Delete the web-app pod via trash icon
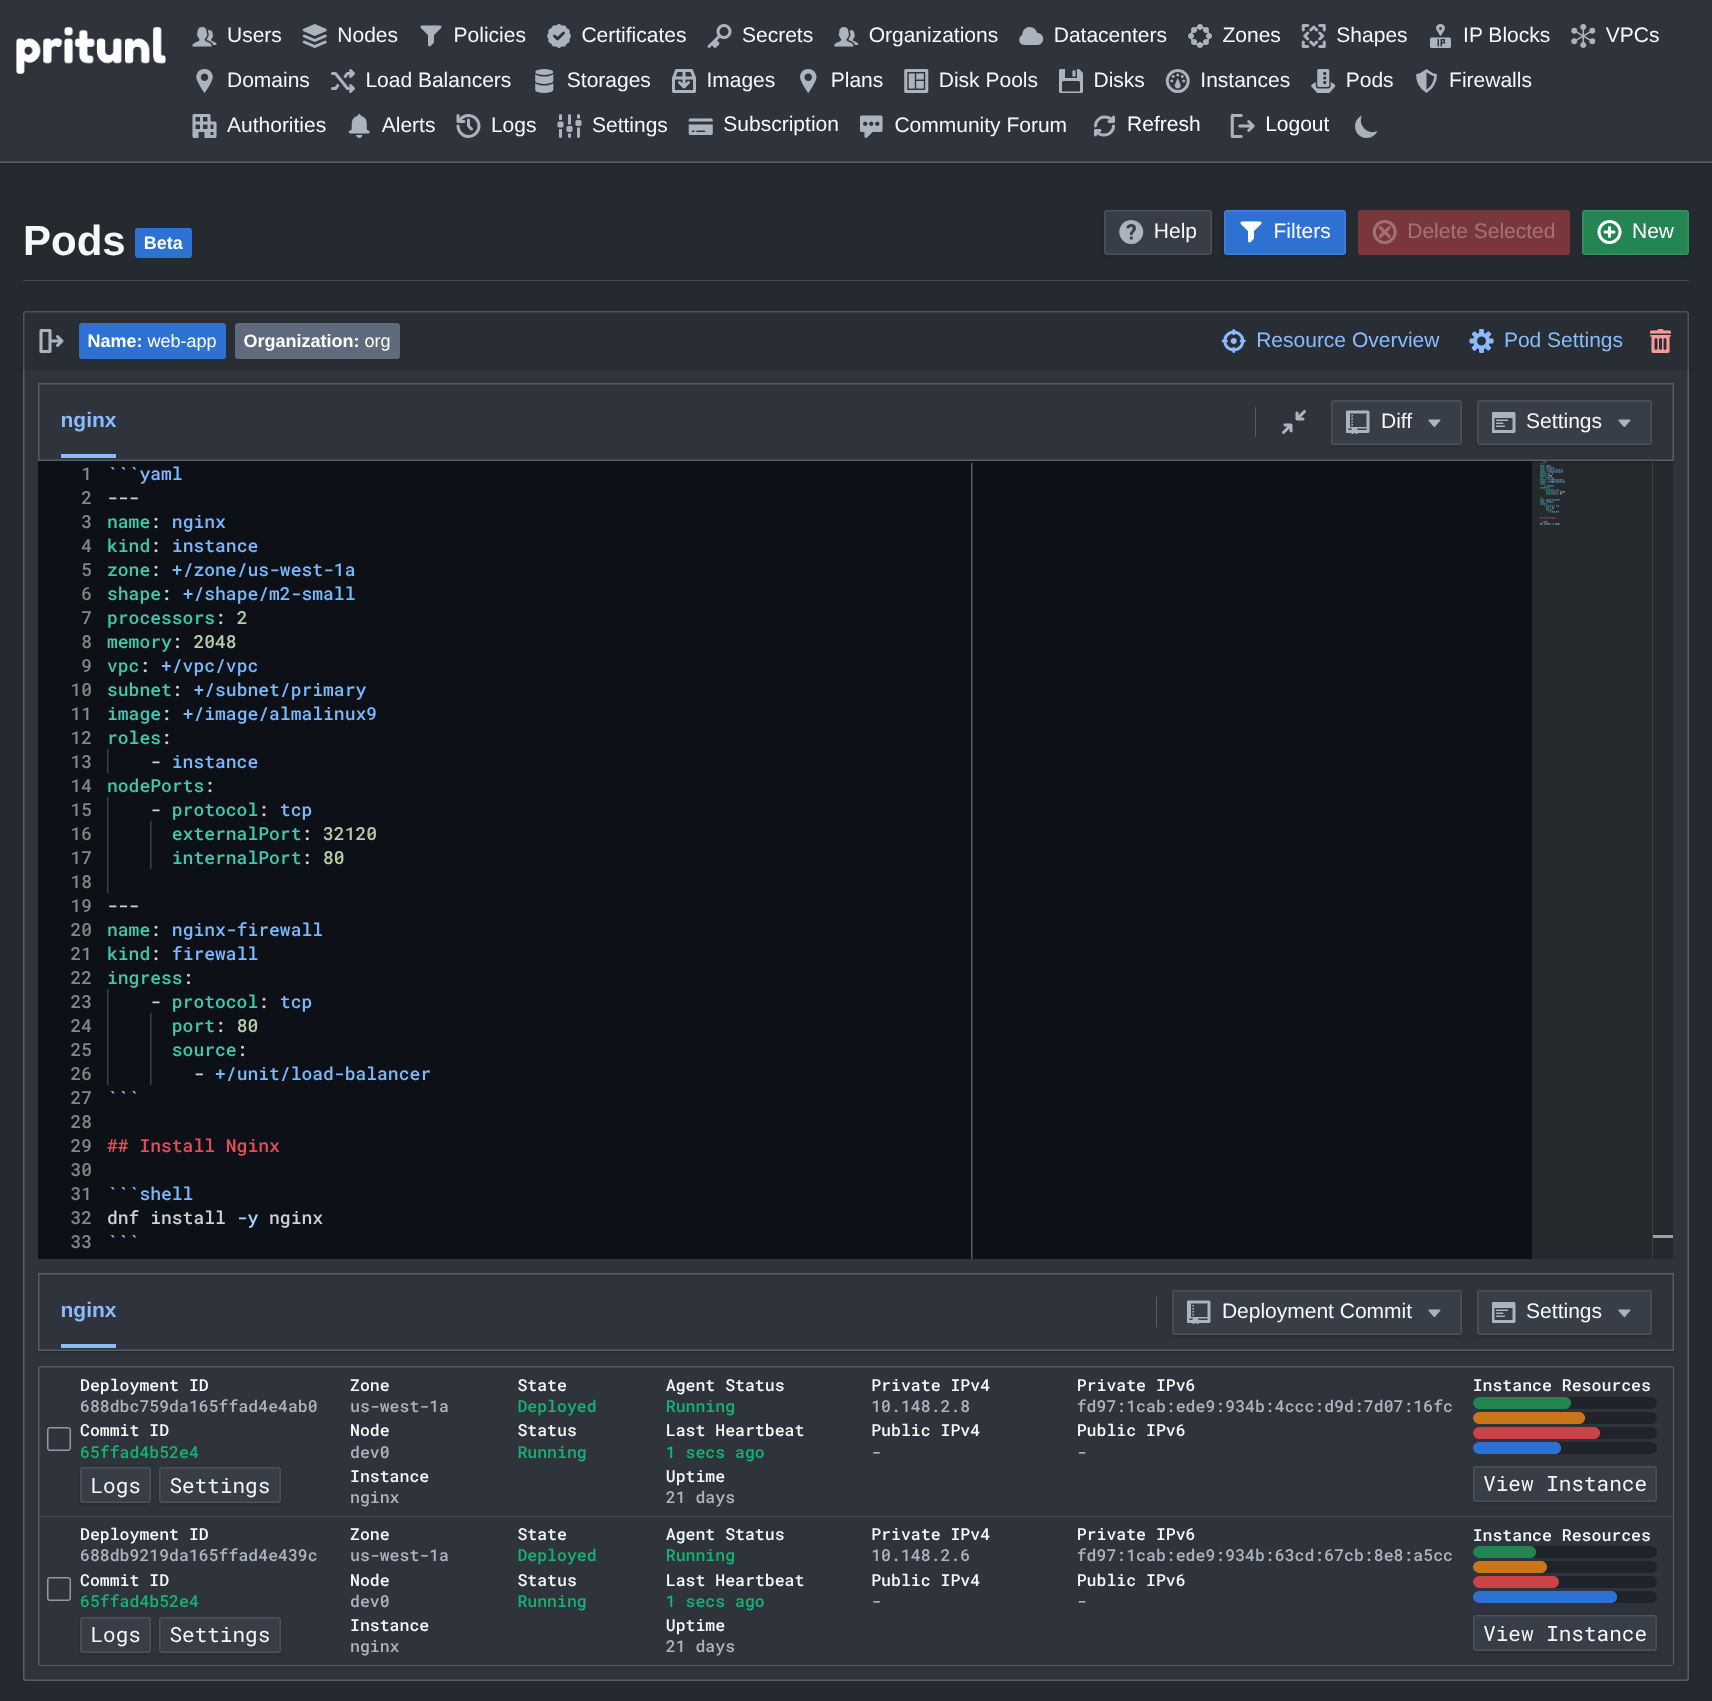The height and width of the screenshot is (1701, 1712). point(1660,340)
